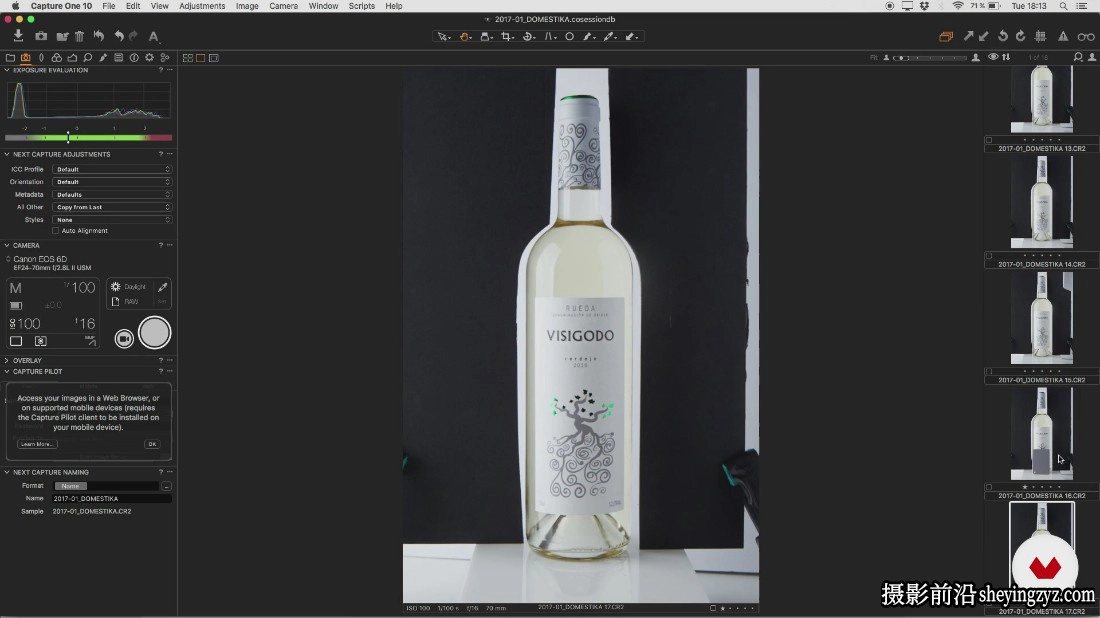This screenshot has height=618, width=1100.
Task: Click OK in Capture Pilot notice
Action: [x=152, y=444]
